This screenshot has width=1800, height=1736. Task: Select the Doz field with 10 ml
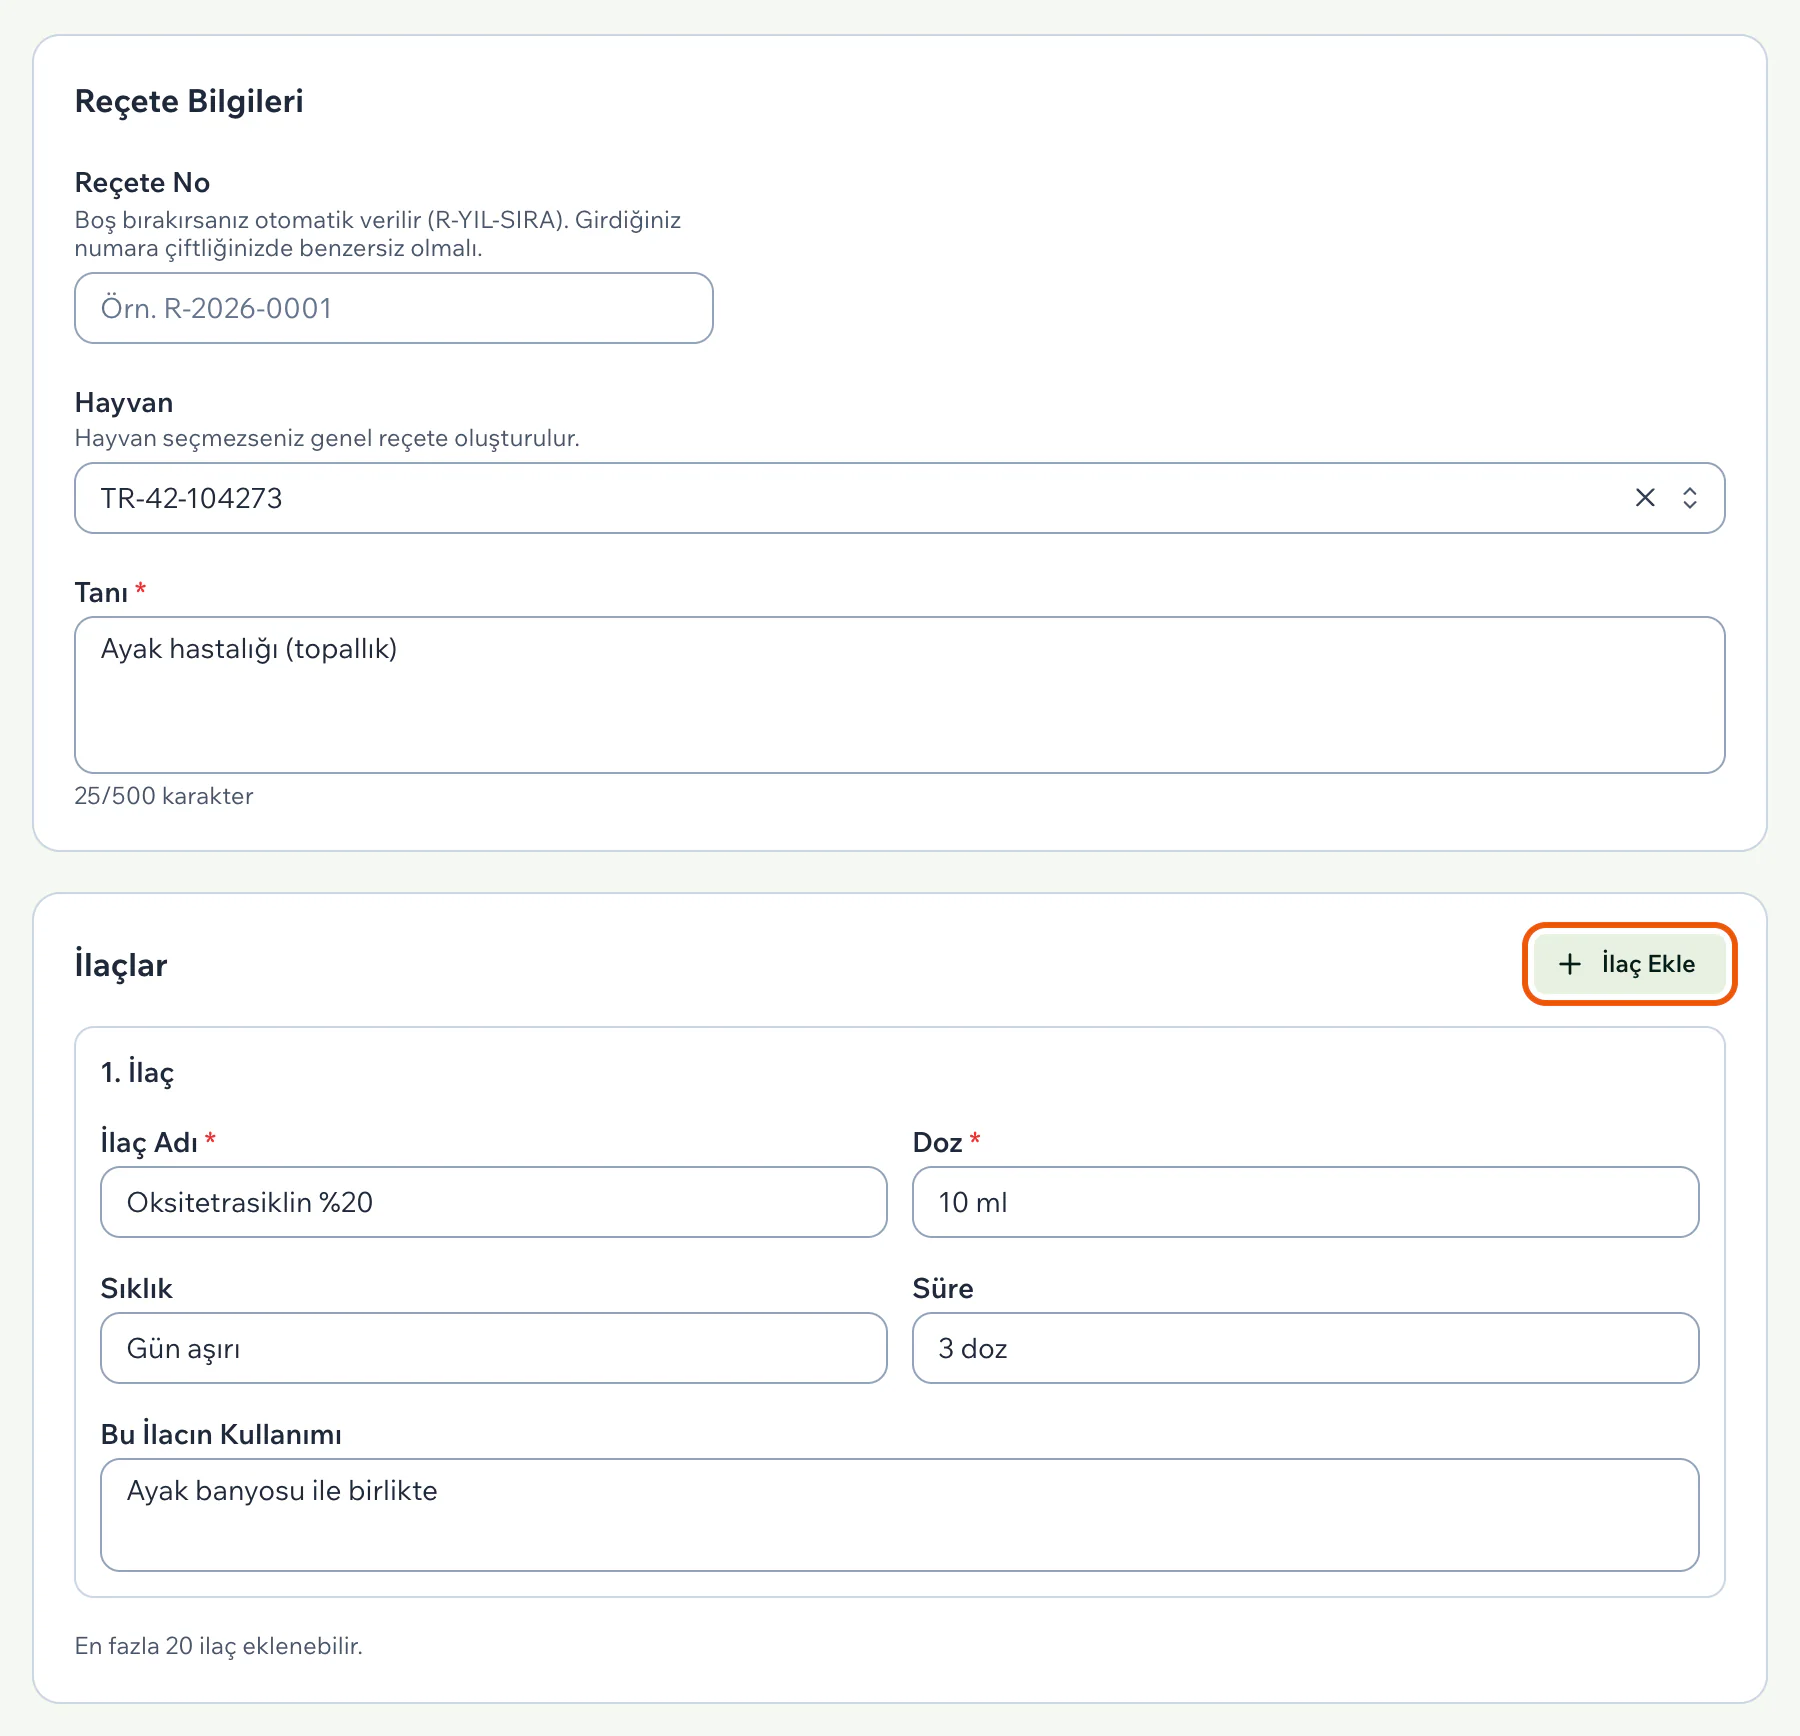(x=1306, y=1202)
